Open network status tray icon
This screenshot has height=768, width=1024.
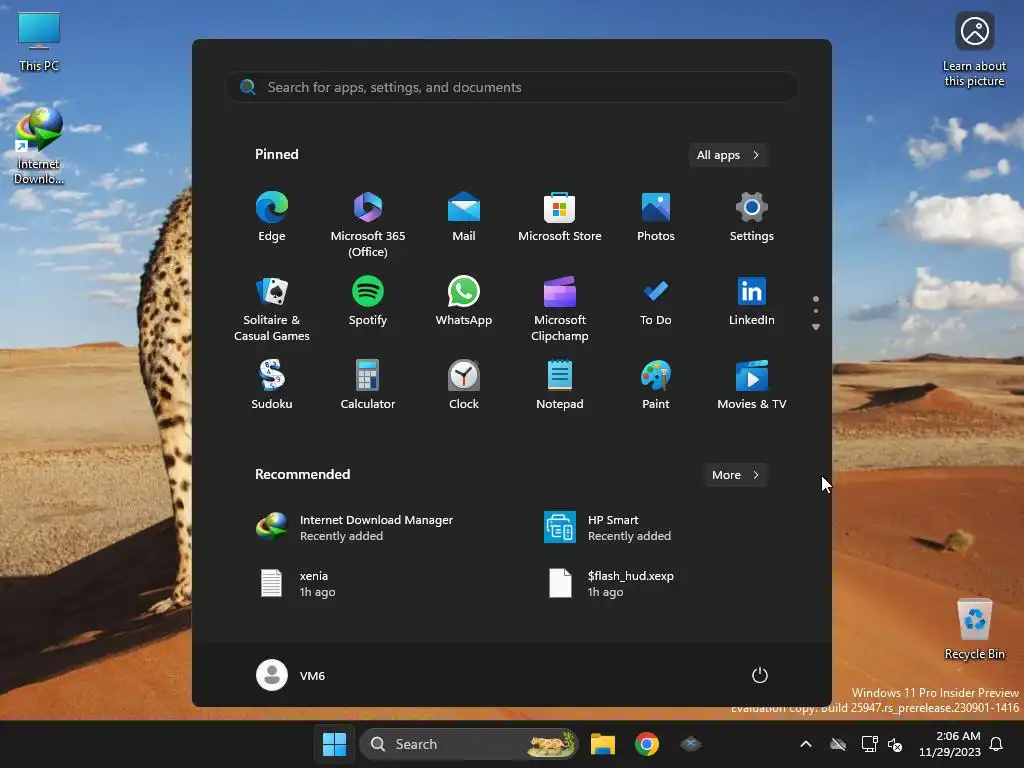pyautogui.click(x=869, y=744)
